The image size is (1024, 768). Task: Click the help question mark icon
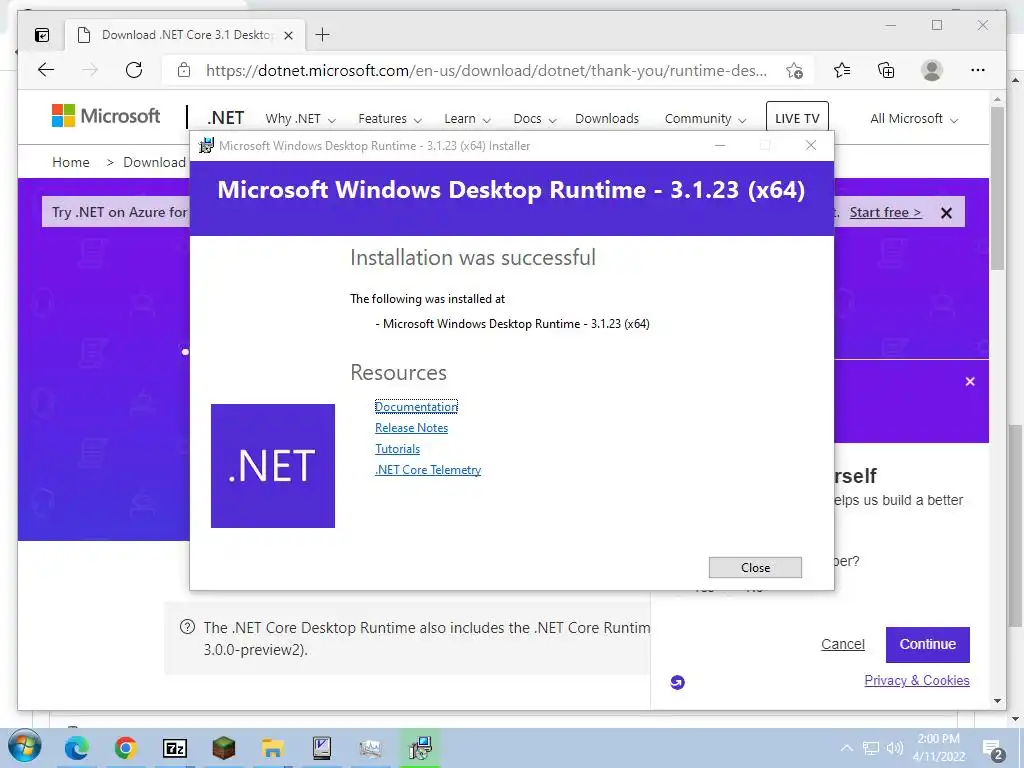(x=187, y=627)
